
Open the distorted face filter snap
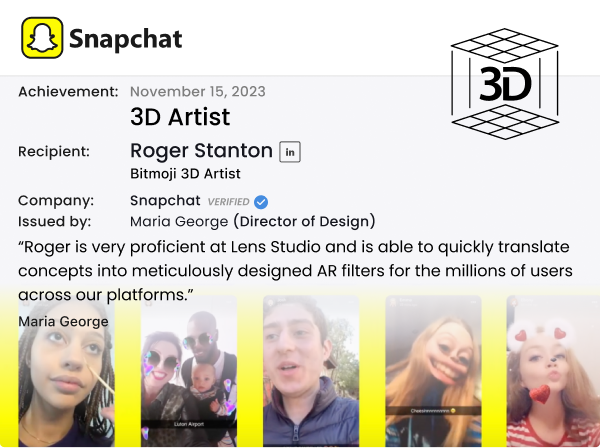433,371
